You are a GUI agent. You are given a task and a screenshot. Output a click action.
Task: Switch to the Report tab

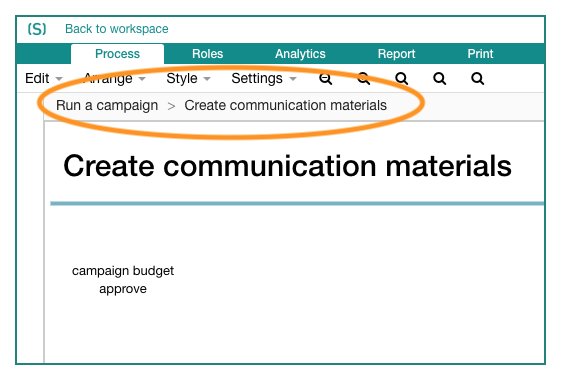(x=396, y=54)
